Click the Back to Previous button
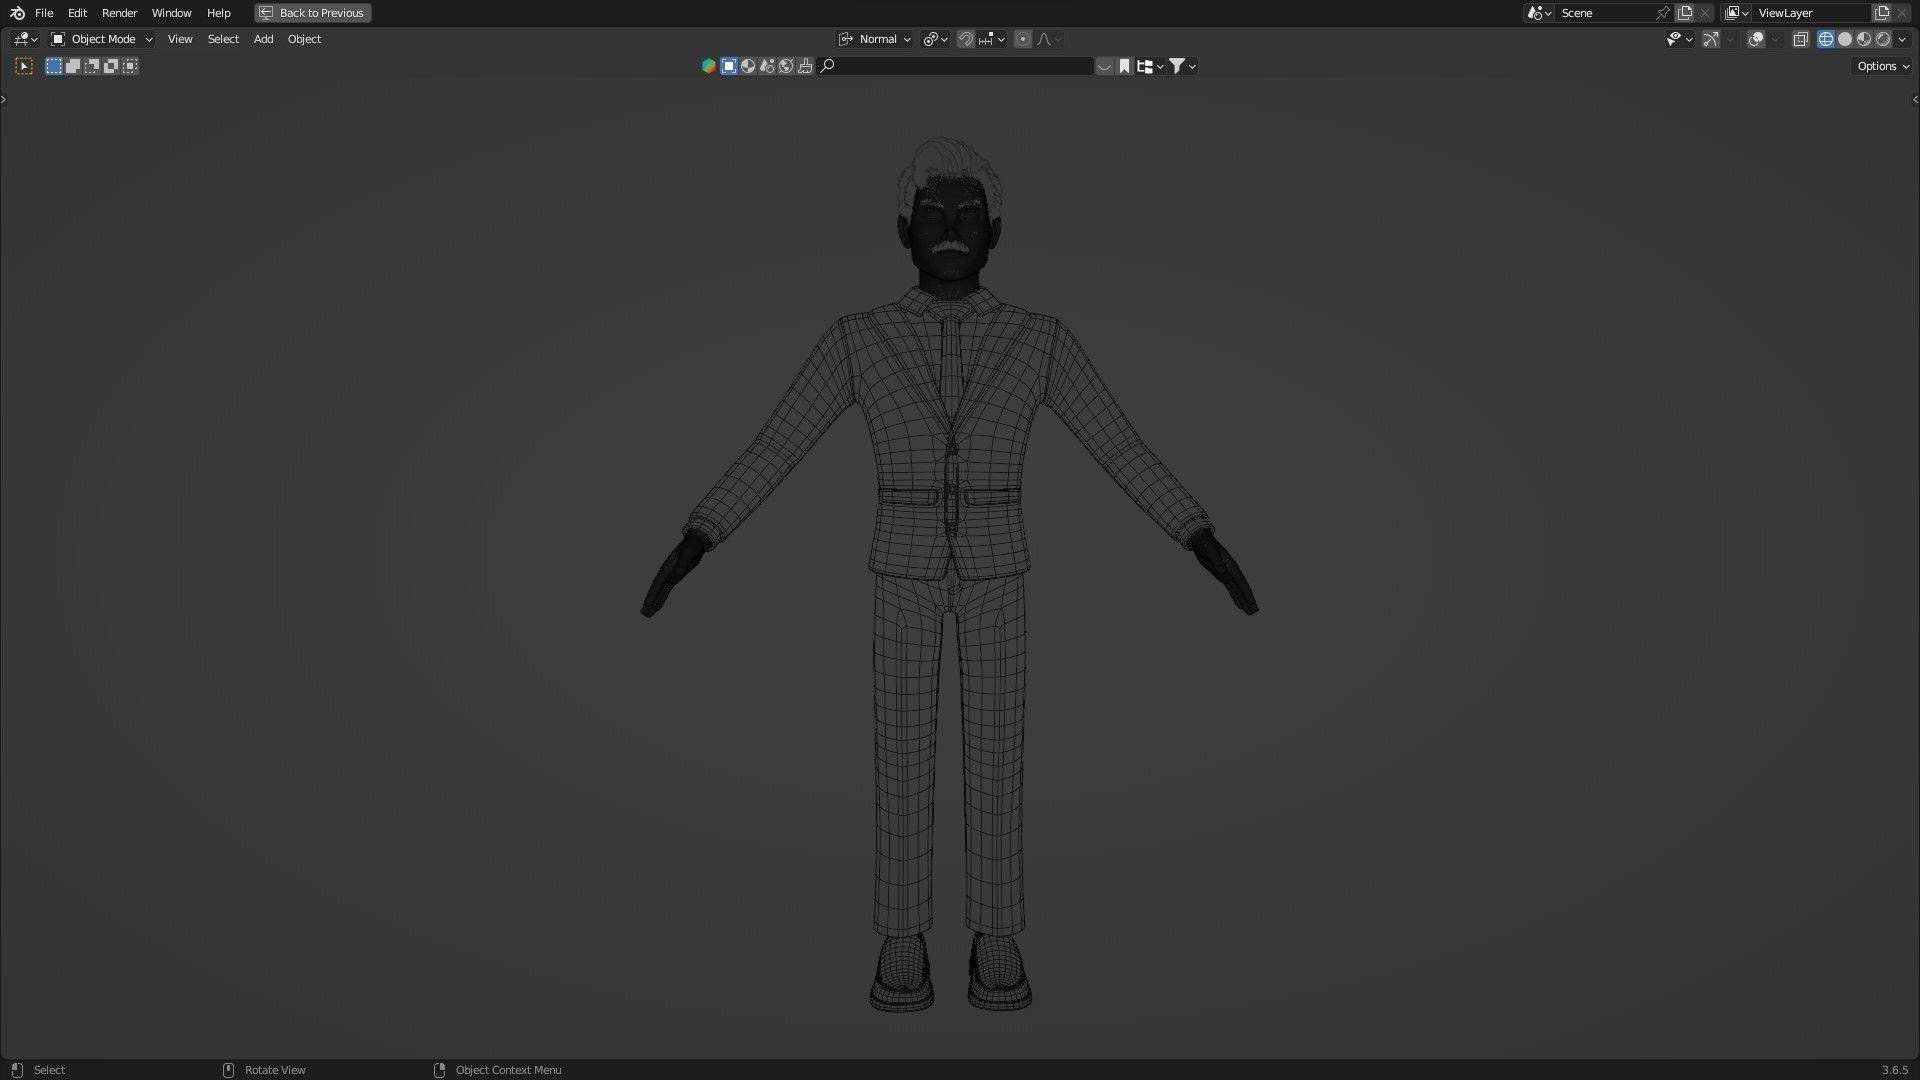Screen dimensions: 1920x1080 coord(312,13)
